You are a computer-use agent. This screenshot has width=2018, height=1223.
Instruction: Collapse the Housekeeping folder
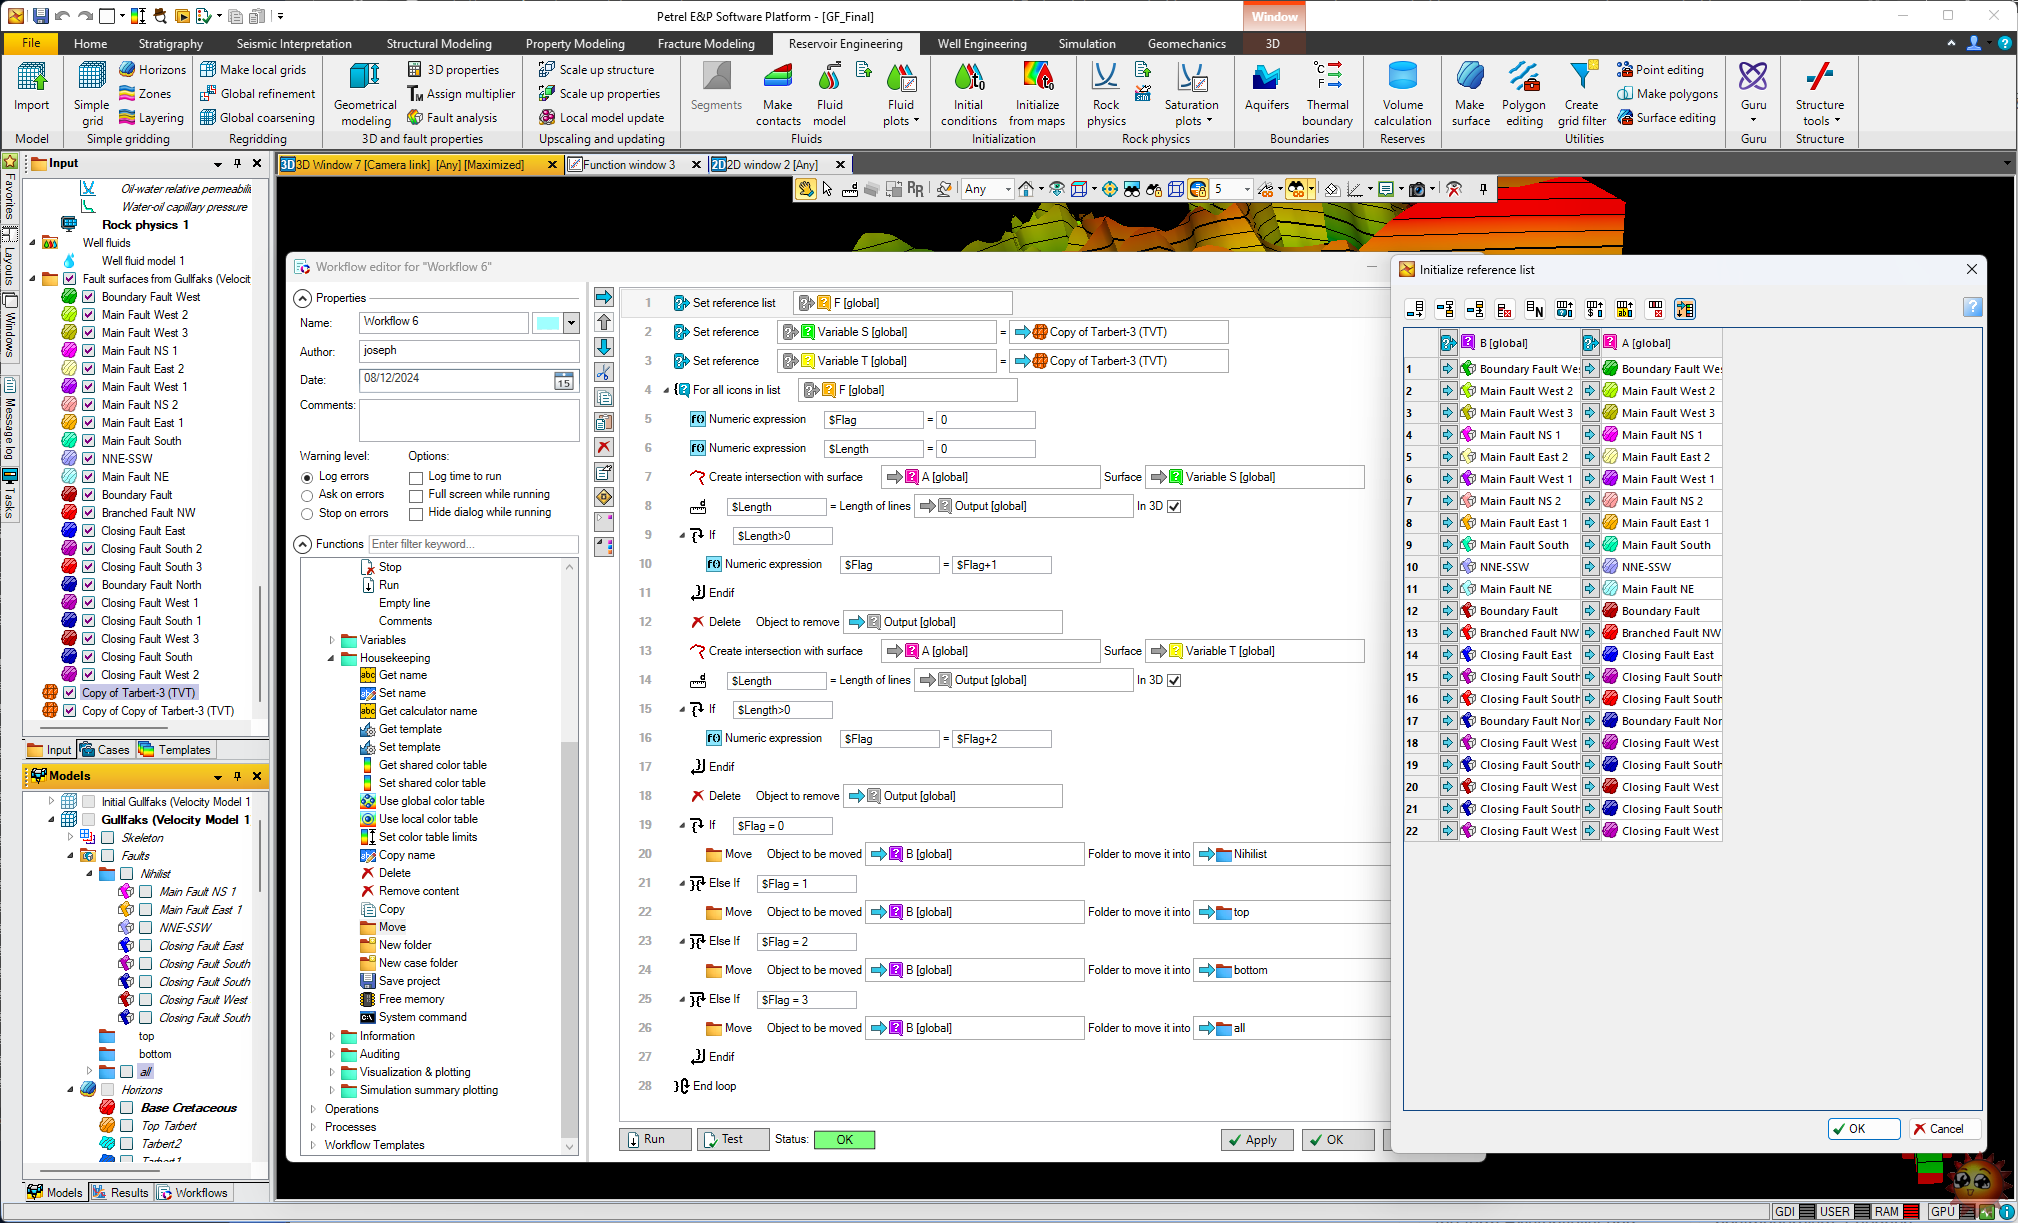coord(331,658)
